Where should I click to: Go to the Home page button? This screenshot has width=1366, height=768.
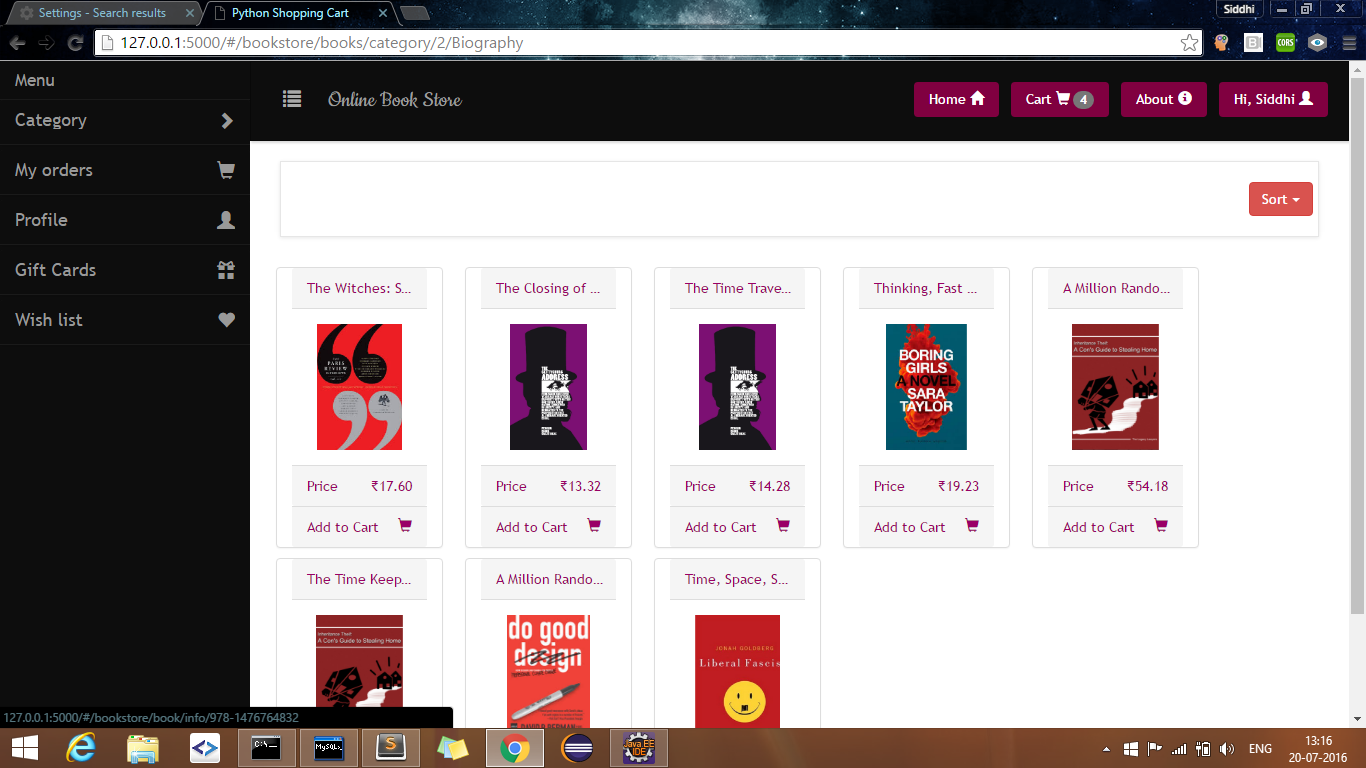tap(956, 99)
